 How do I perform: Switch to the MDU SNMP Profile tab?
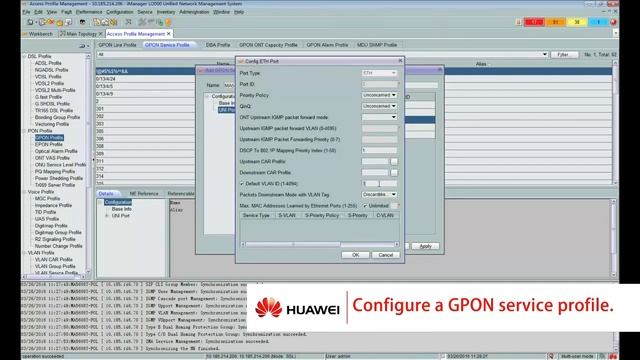click(377, 45)
